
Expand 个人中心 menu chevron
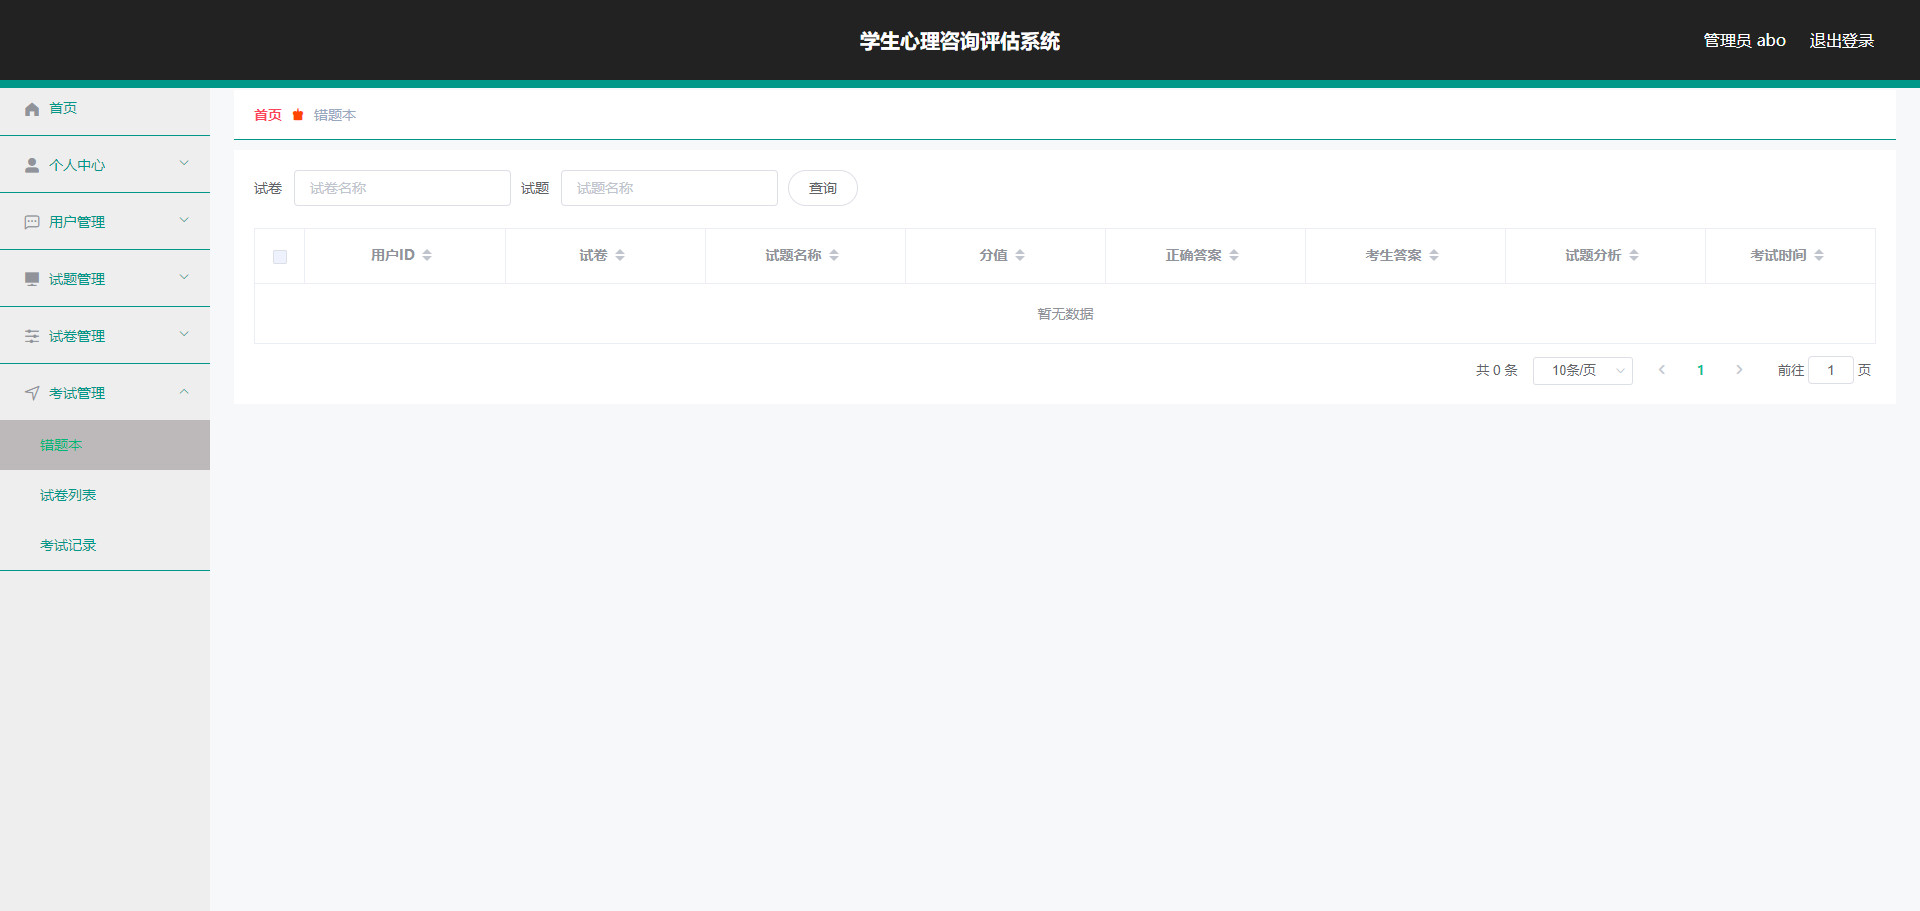[x=184, y=163]
